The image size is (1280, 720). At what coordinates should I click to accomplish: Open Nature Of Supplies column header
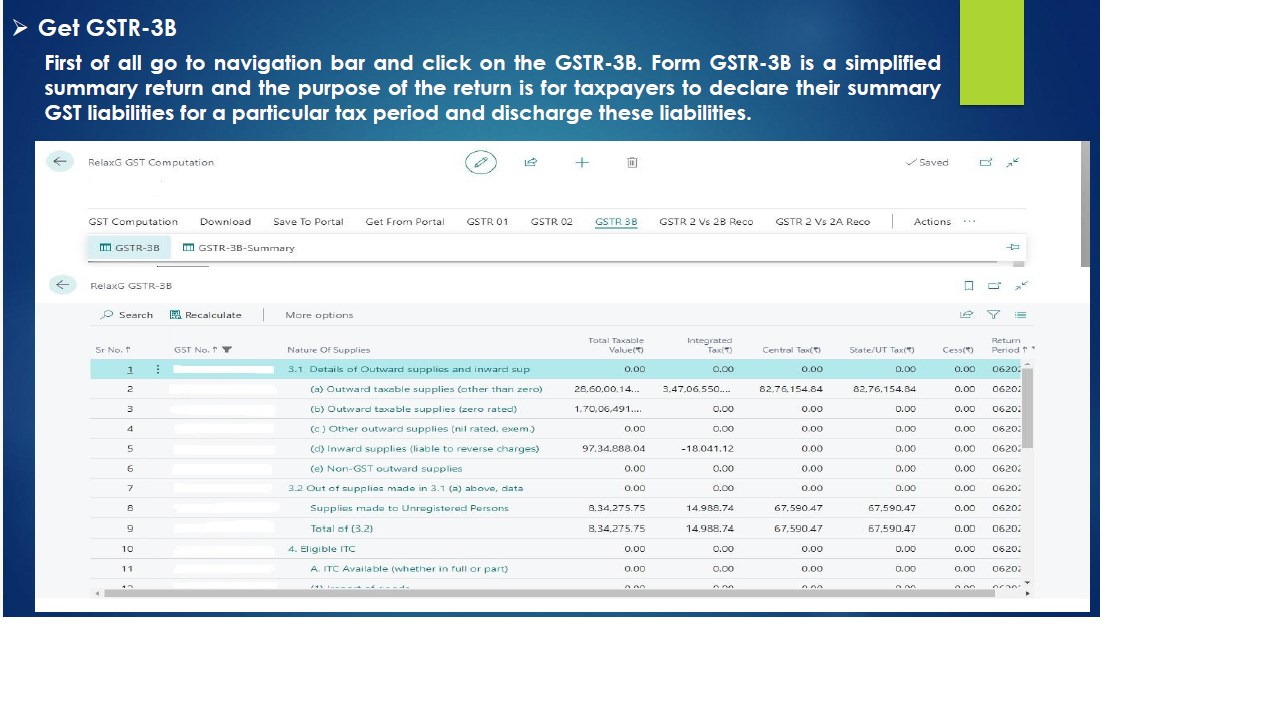pos(328,350)
